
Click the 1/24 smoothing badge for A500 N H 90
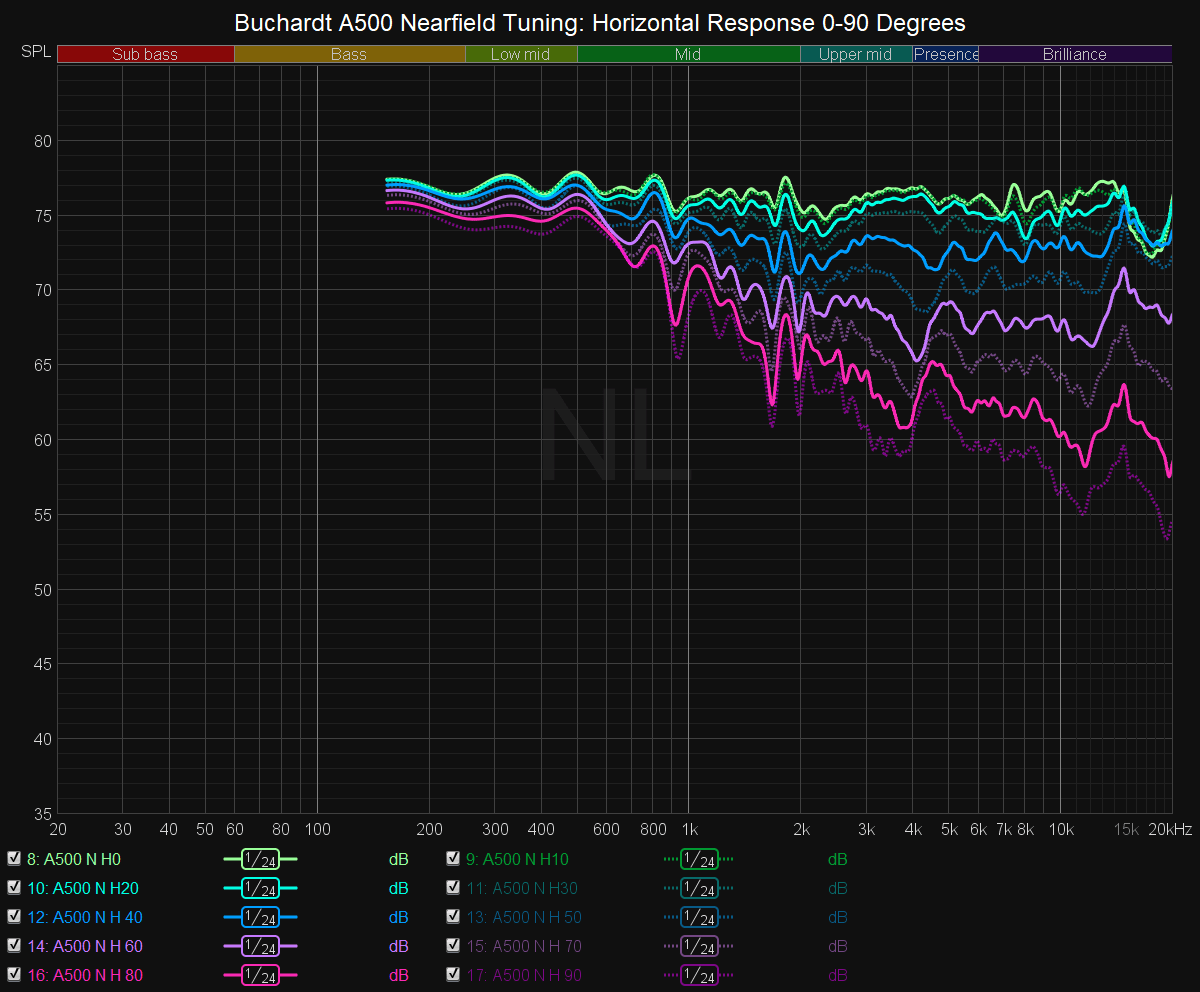click(x=699, y=975)
